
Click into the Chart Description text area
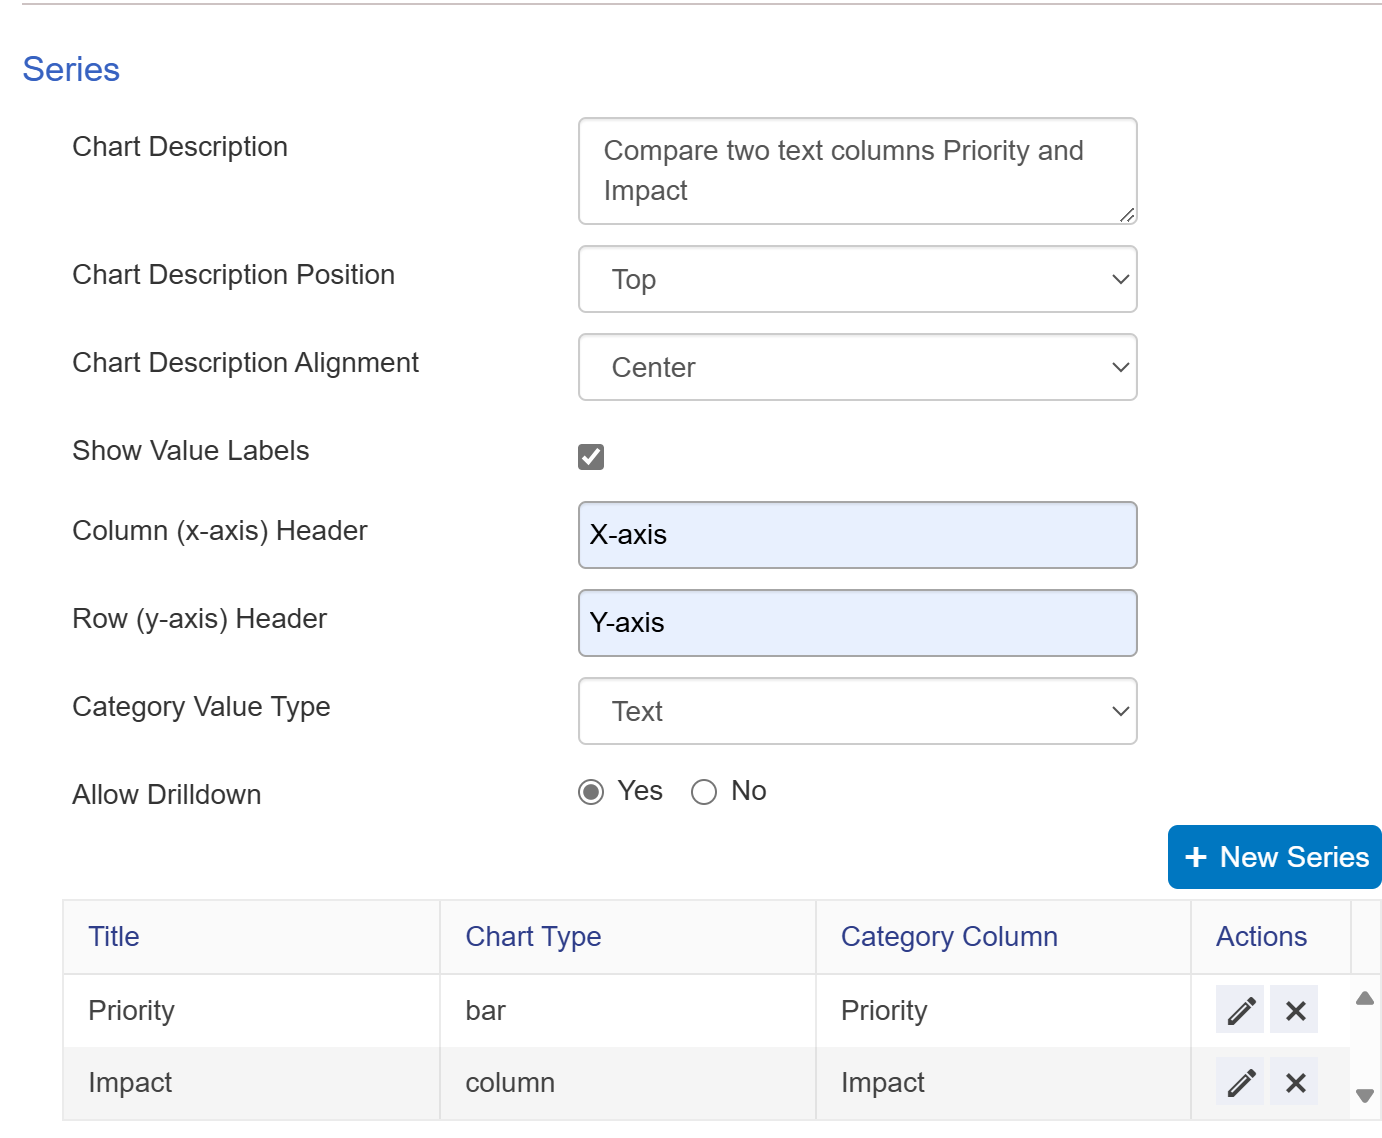point(858,171)
